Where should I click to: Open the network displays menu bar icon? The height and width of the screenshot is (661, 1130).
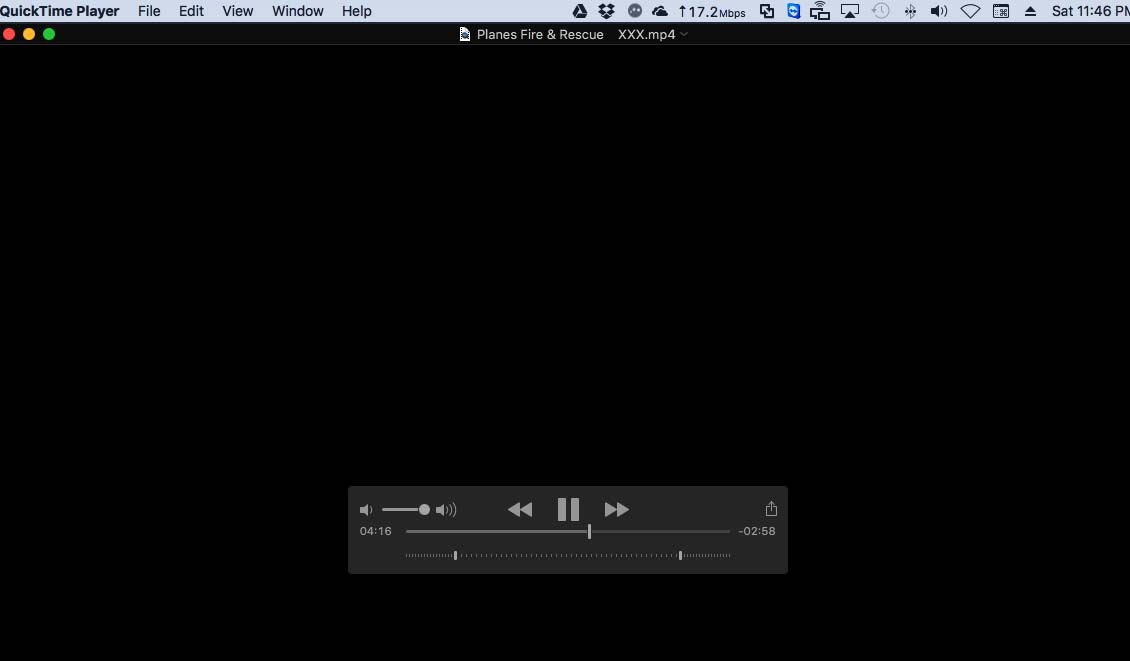click(820, 11)
